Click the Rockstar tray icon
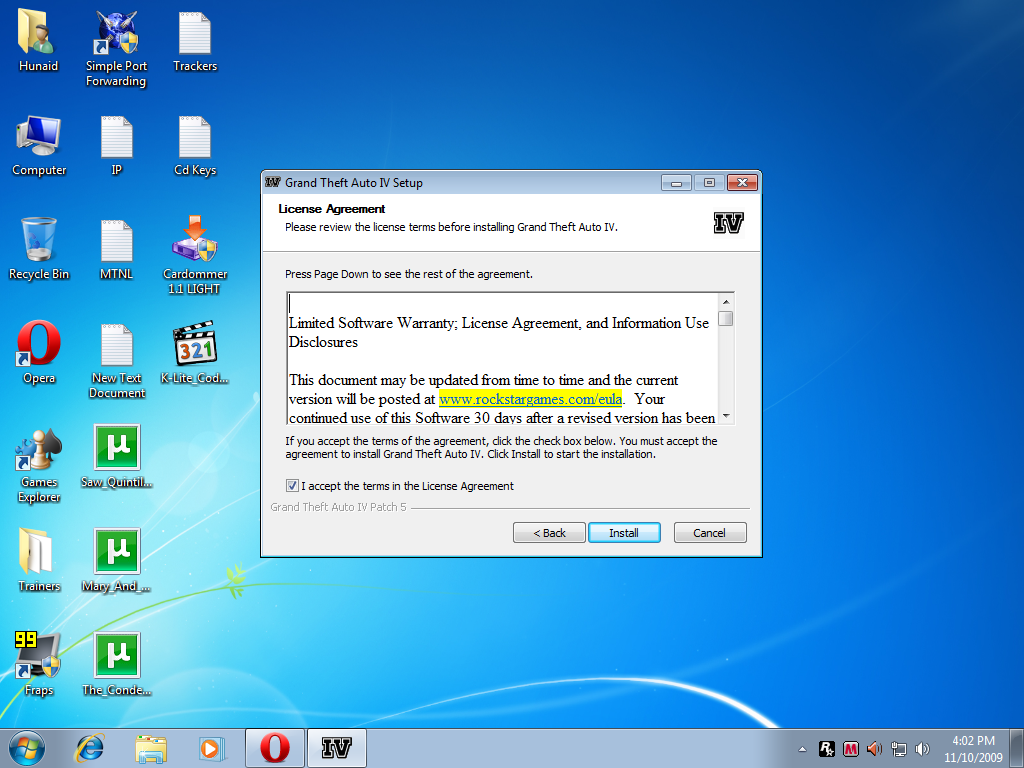The height and width of the screenshot is (768, 1024). pyautogui.click(x=826, y=749)
